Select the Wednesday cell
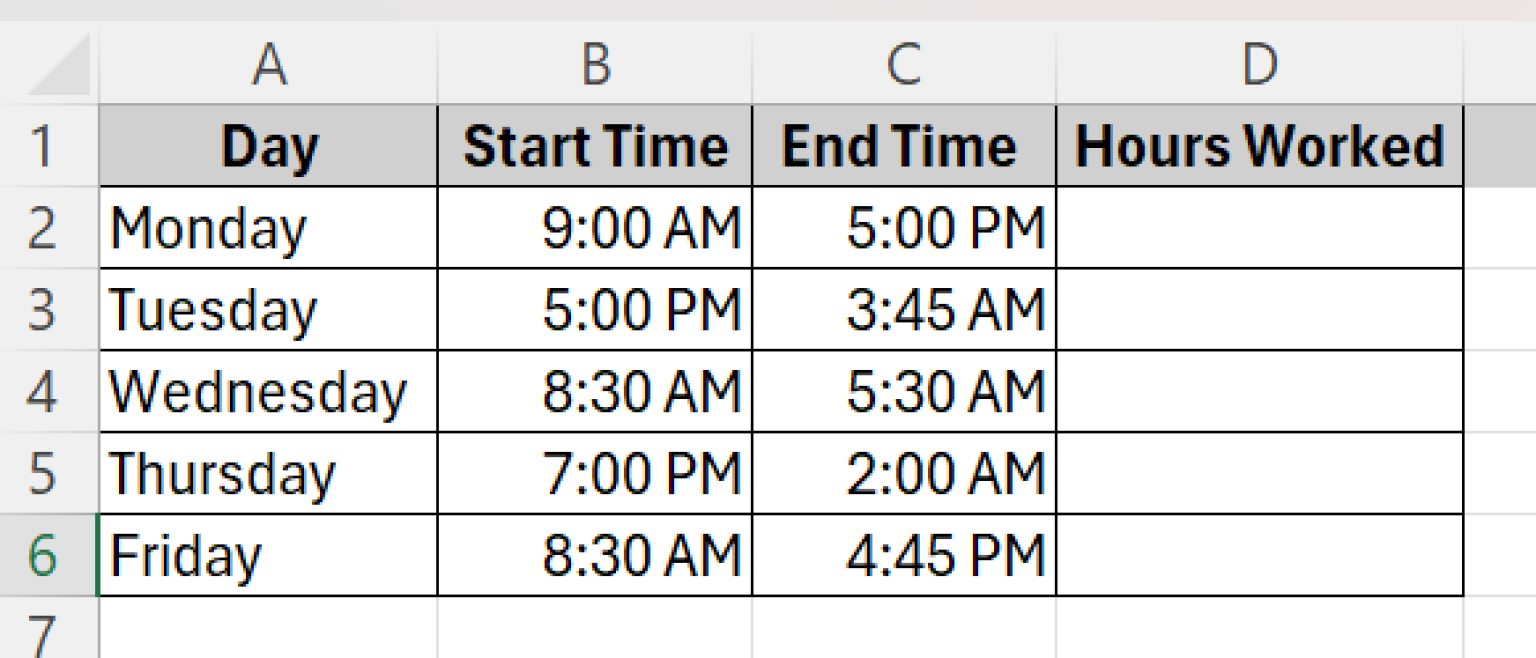1536x658 pixels. pyautogui.click(x=268, y=392)
